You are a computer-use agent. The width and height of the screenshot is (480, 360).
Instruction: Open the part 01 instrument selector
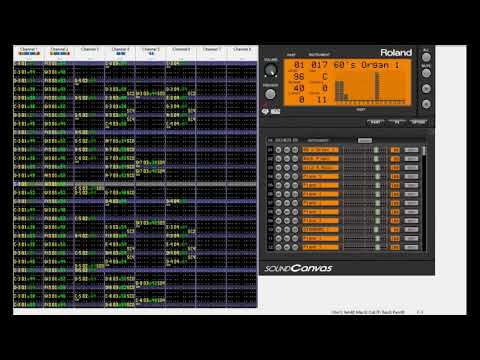click(x=321, y=150)
